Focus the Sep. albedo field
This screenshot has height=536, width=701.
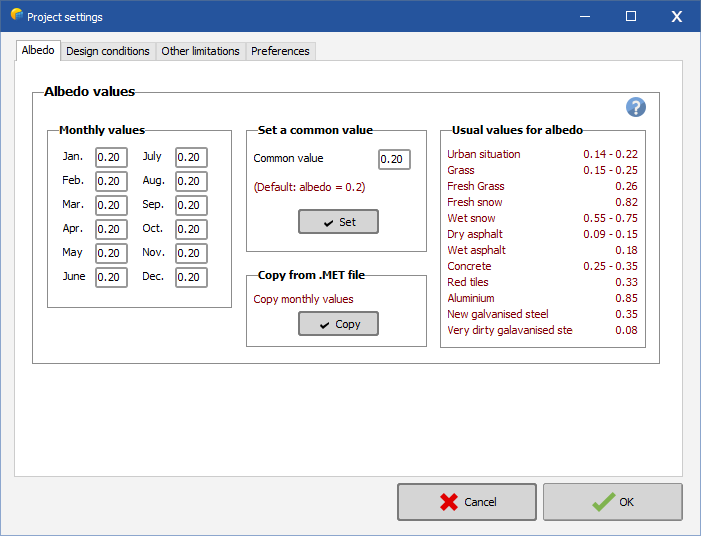pos(191,205)
